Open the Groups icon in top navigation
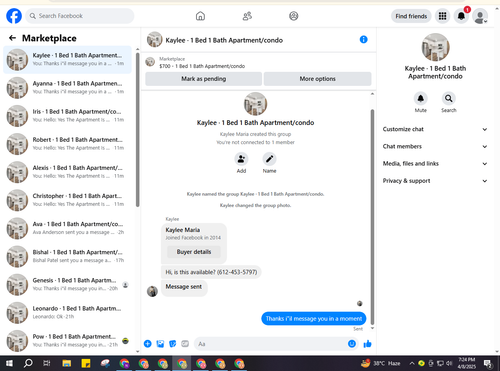This screenshot has width=500, height=371. pos(294,16)
